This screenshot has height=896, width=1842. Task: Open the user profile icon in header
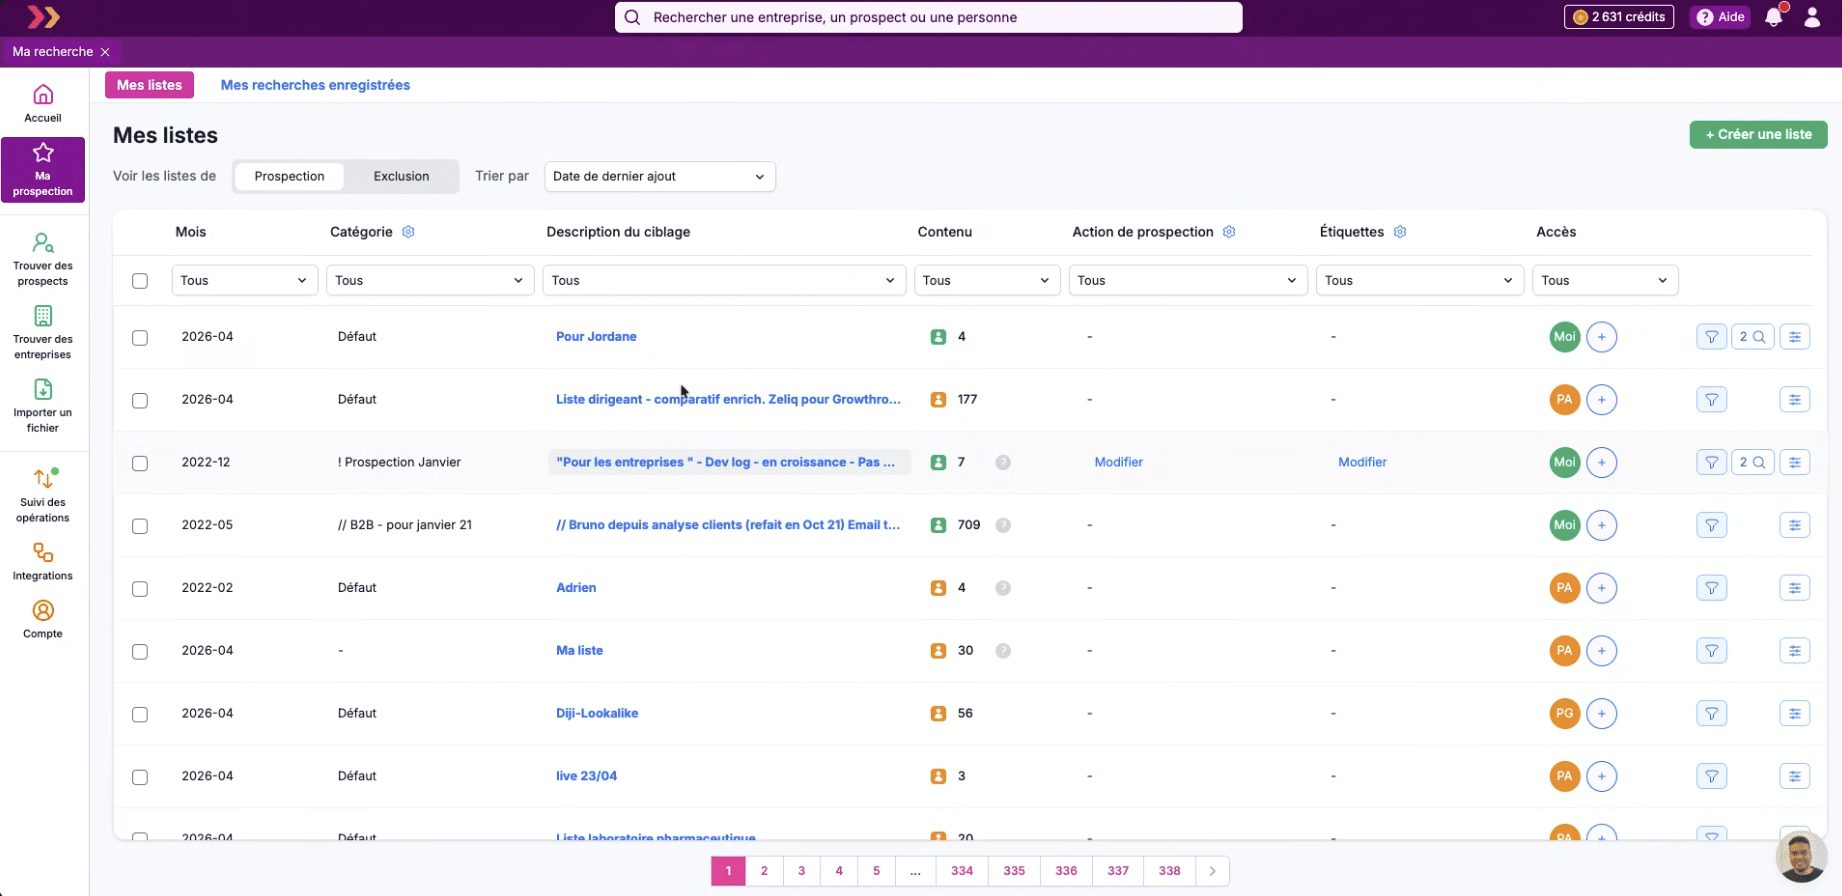tap(1812, 17)
